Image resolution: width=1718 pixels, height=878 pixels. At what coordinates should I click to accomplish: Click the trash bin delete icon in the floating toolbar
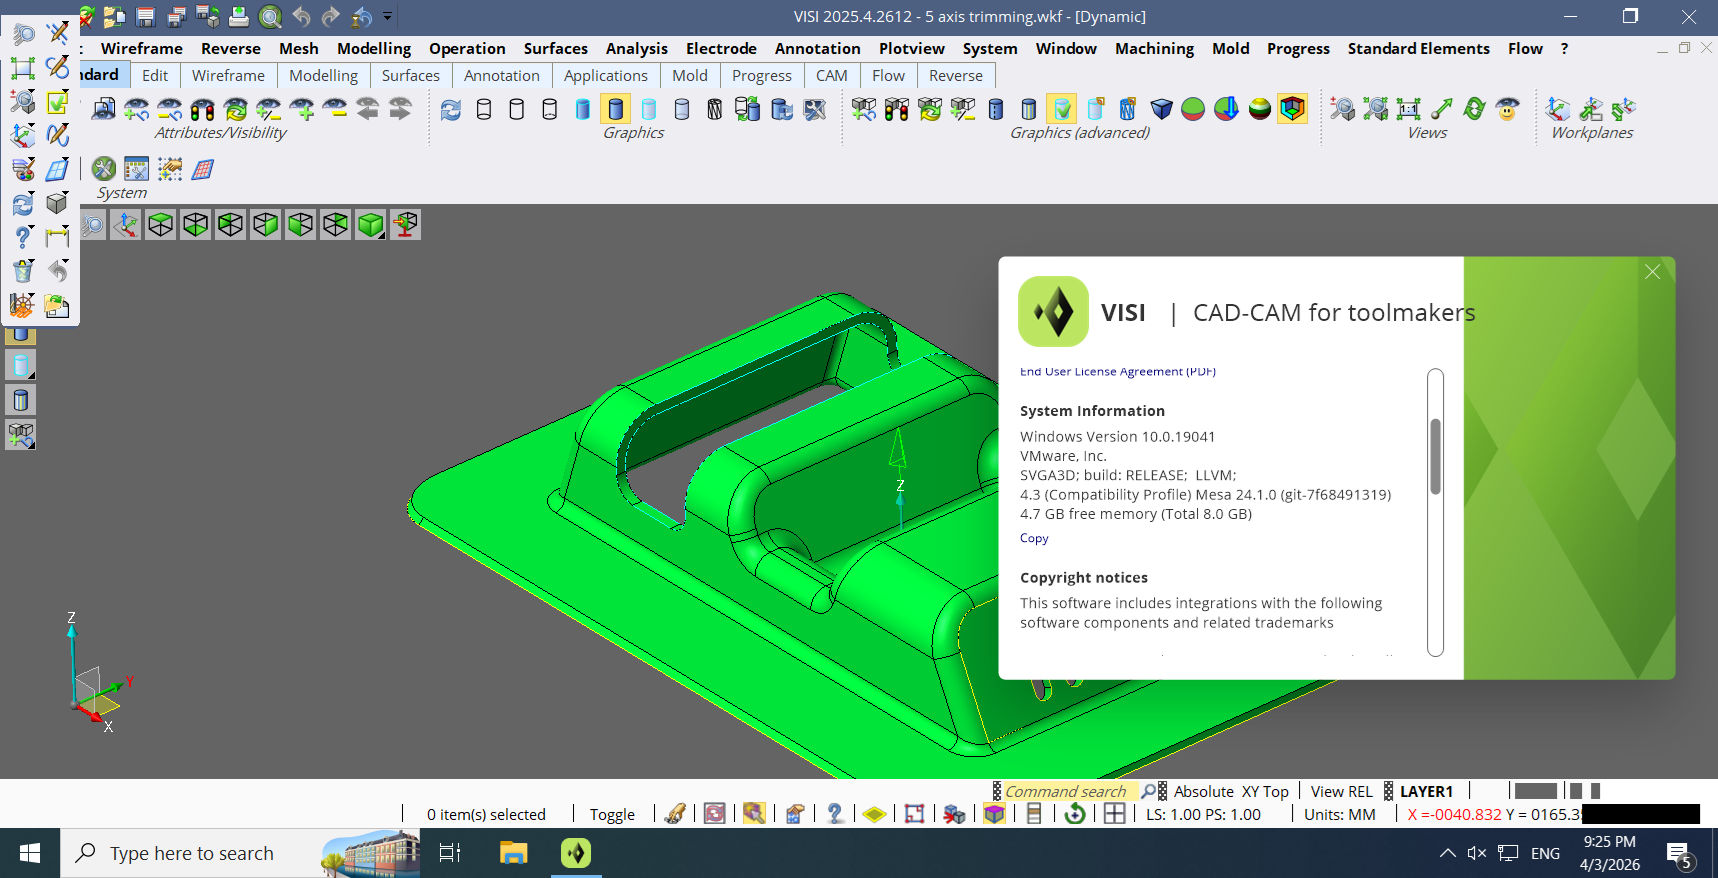[x=23, y=271]
